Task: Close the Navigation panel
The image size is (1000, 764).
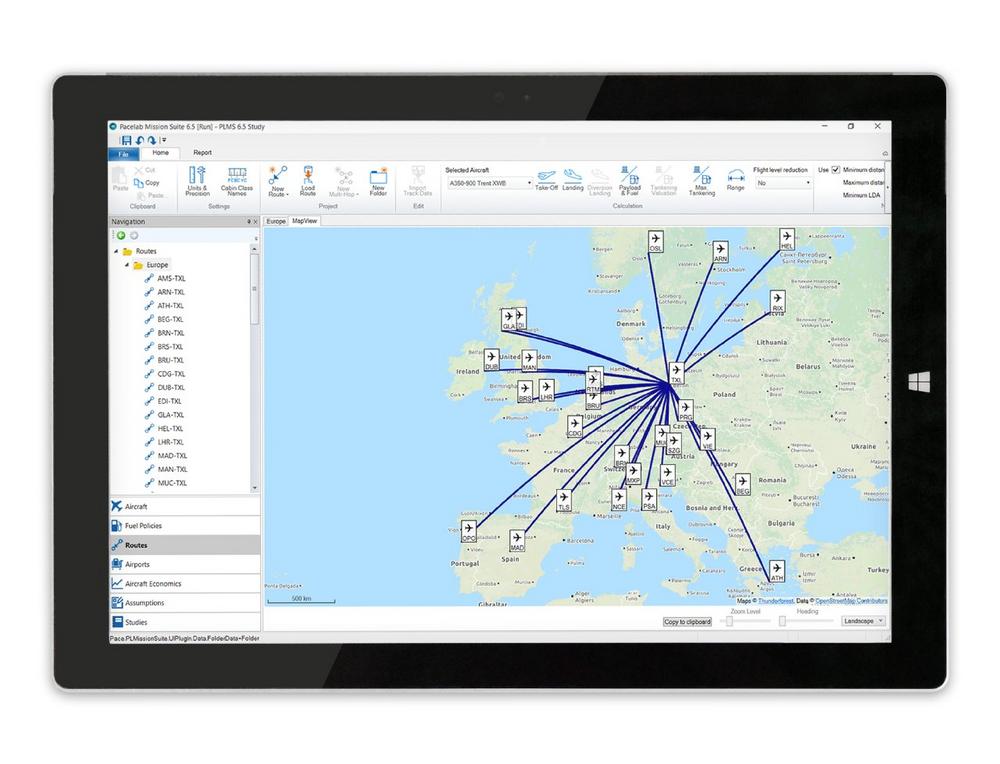Action: pos(256,222)
